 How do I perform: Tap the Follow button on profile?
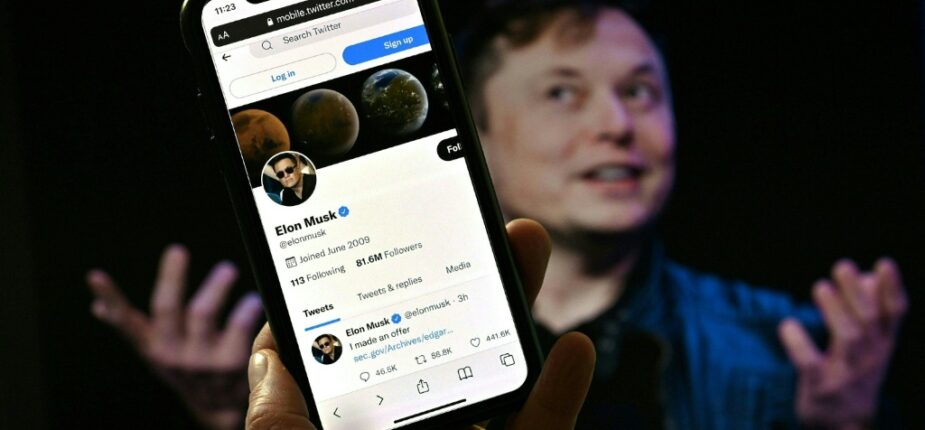[x=451, y=150]
